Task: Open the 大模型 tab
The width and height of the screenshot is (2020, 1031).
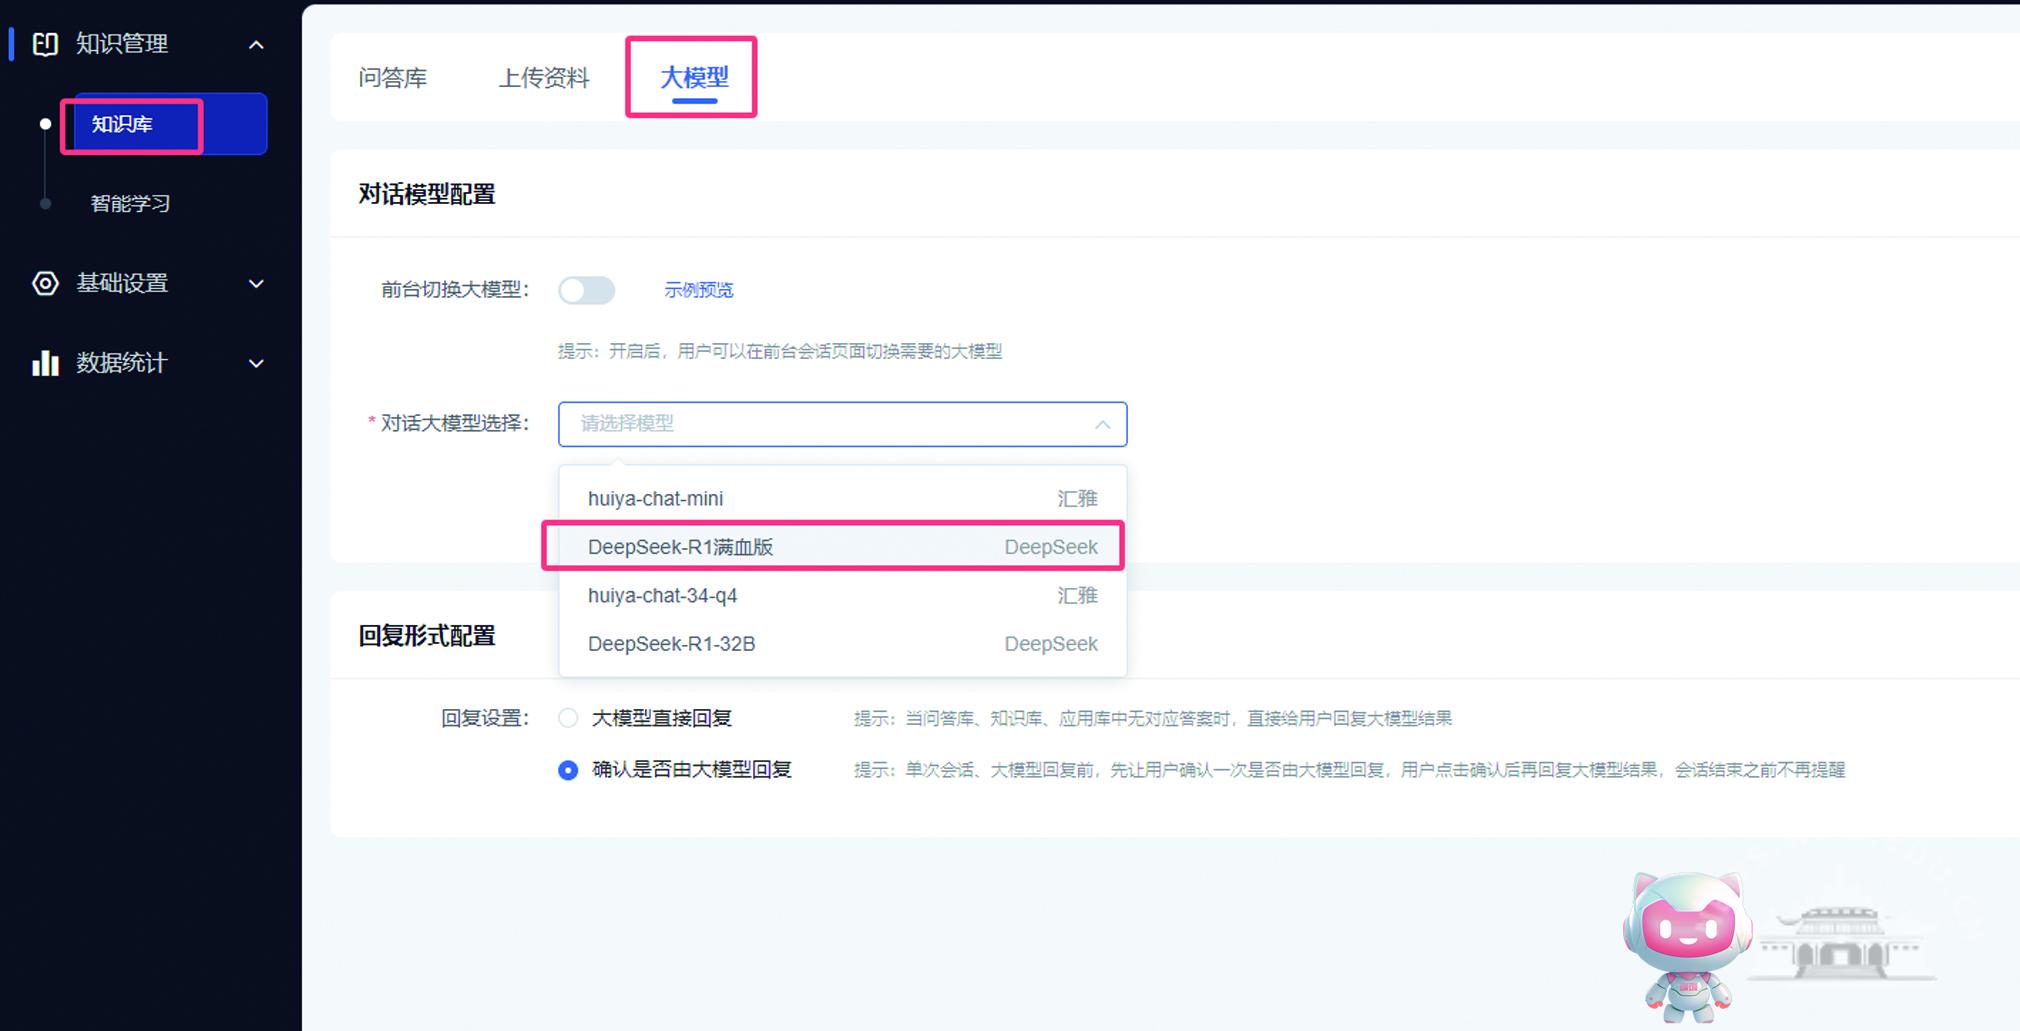Action: 694,78
